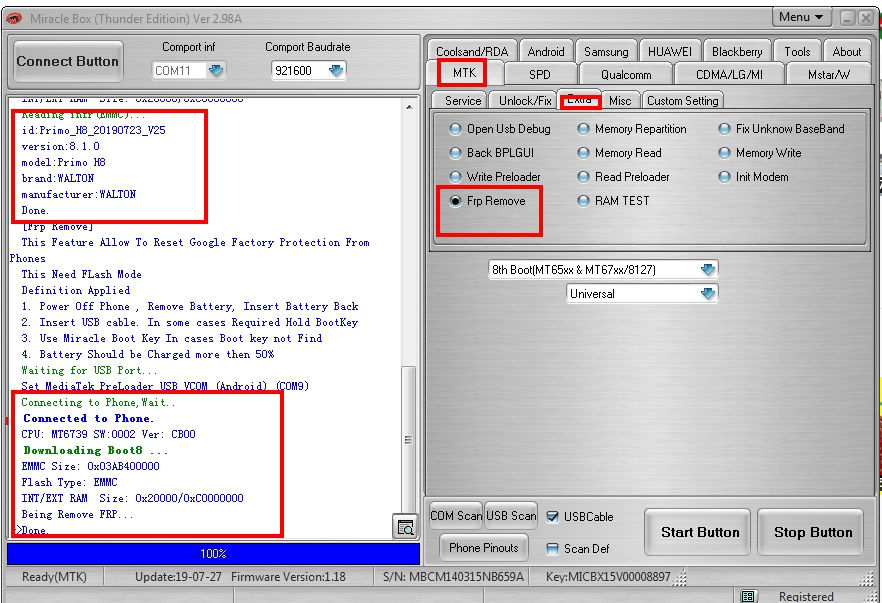Open the Extra sub-tab
The height and width of the screenshot is (603, 882).
click(x=579, y=100)
